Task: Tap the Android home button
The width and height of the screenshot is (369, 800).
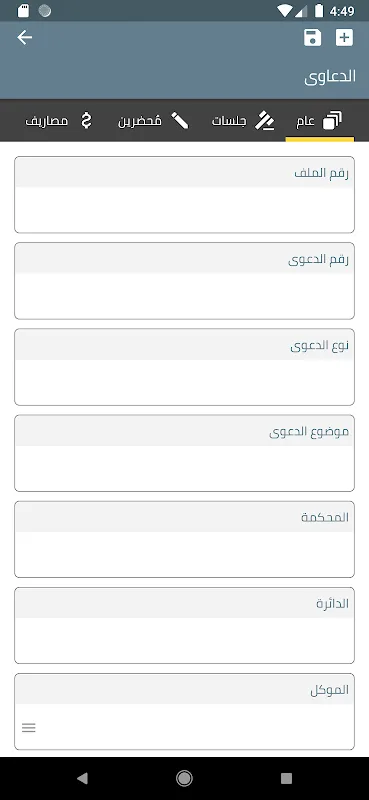Action: [x=184, y=778]
